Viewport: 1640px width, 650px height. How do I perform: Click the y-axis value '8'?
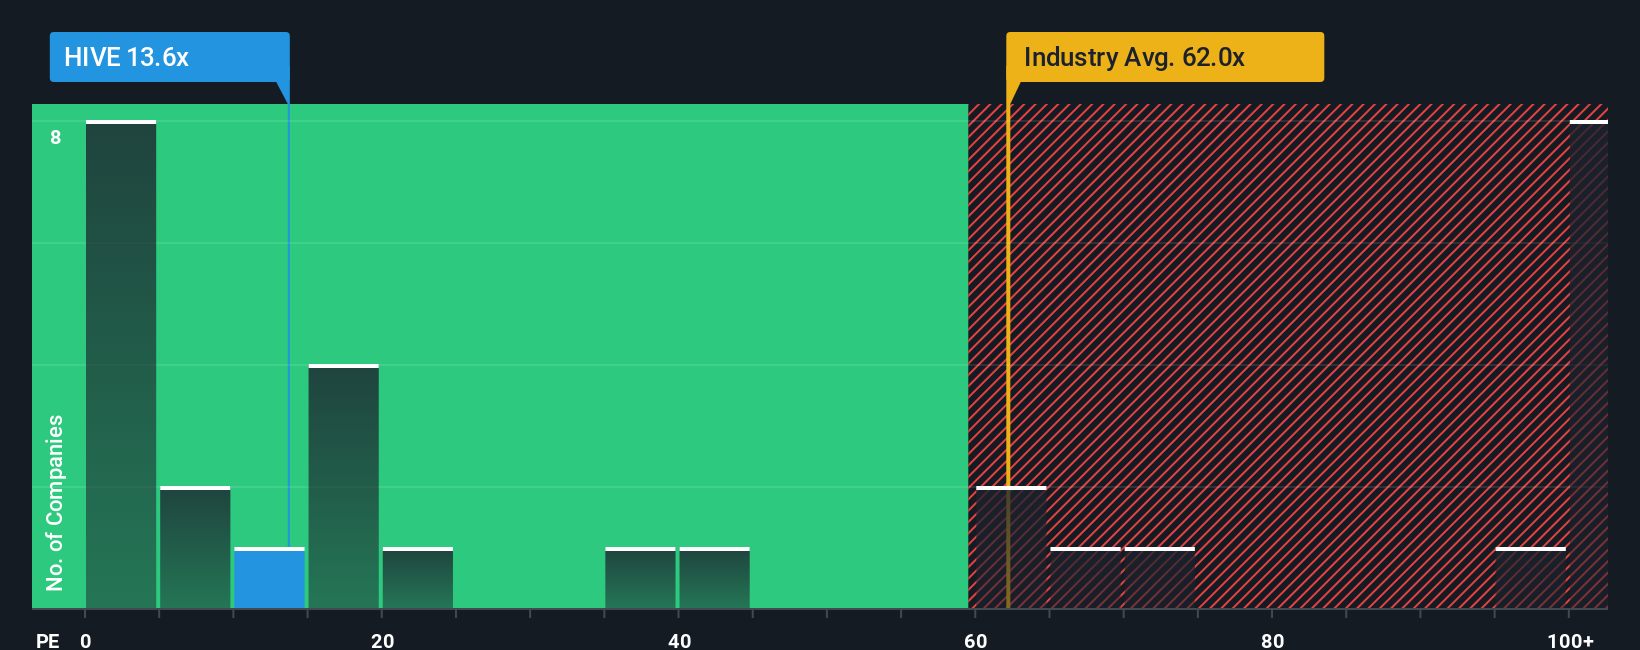(x=56, y=137)
